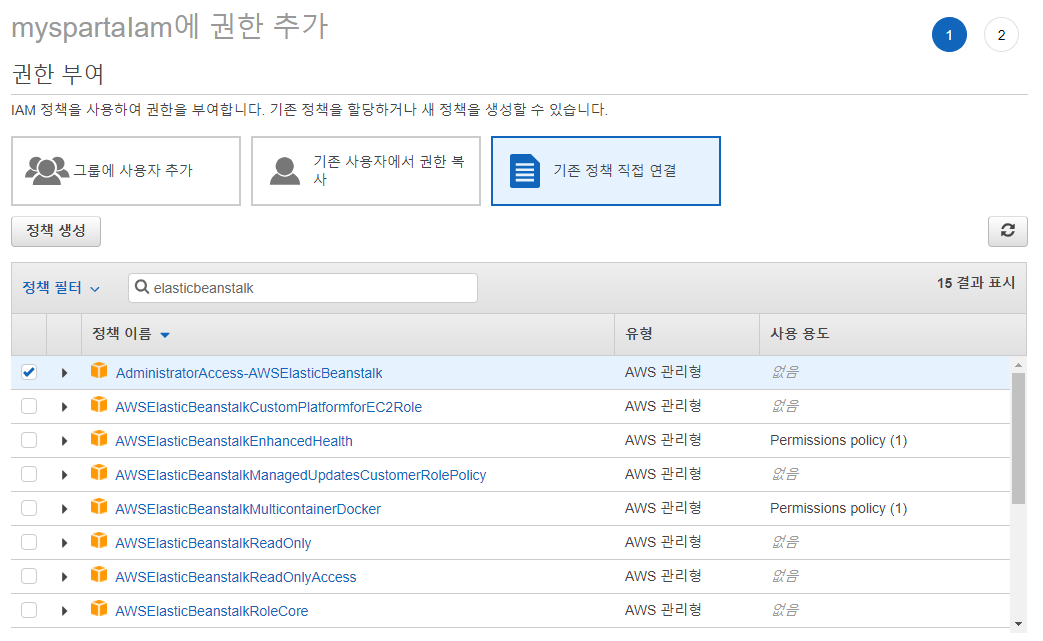The image size is (1043, 641).
Task: Check the AWSElasticBeanstalkRoleCore checkbox
Action: click(x=29, y=610)
